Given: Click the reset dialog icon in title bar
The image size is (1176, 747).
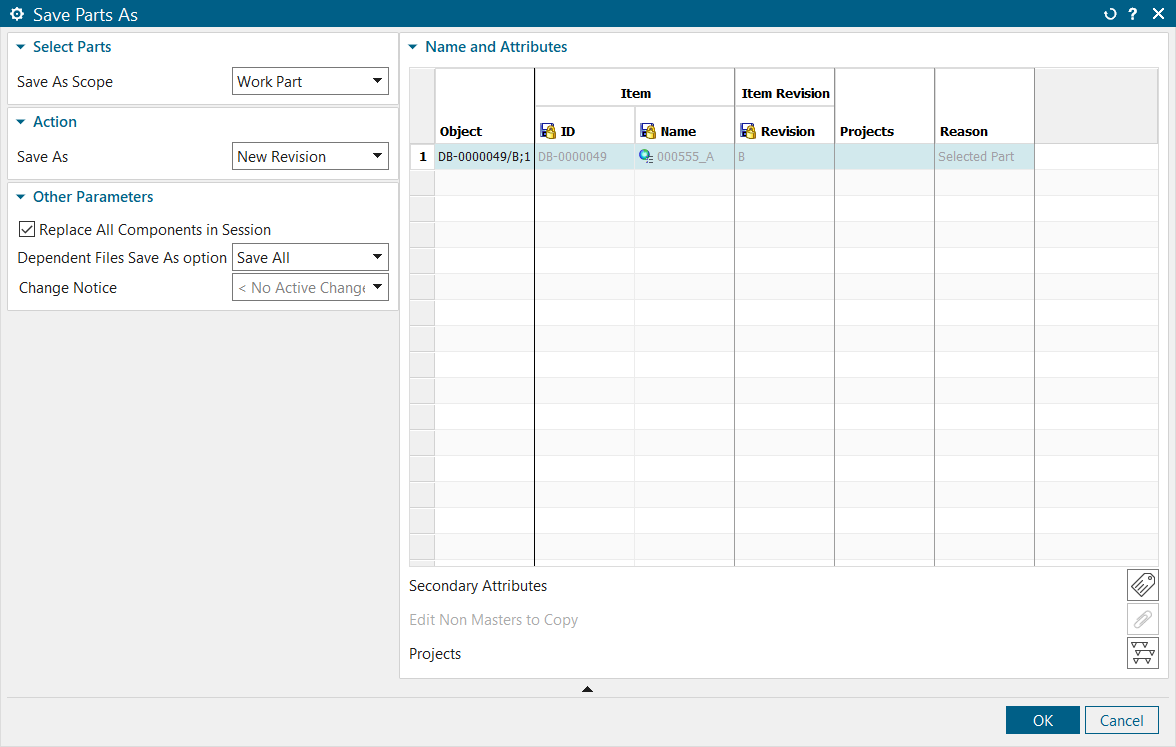Looking at the screenshot, I should [x=1110, y=14].
